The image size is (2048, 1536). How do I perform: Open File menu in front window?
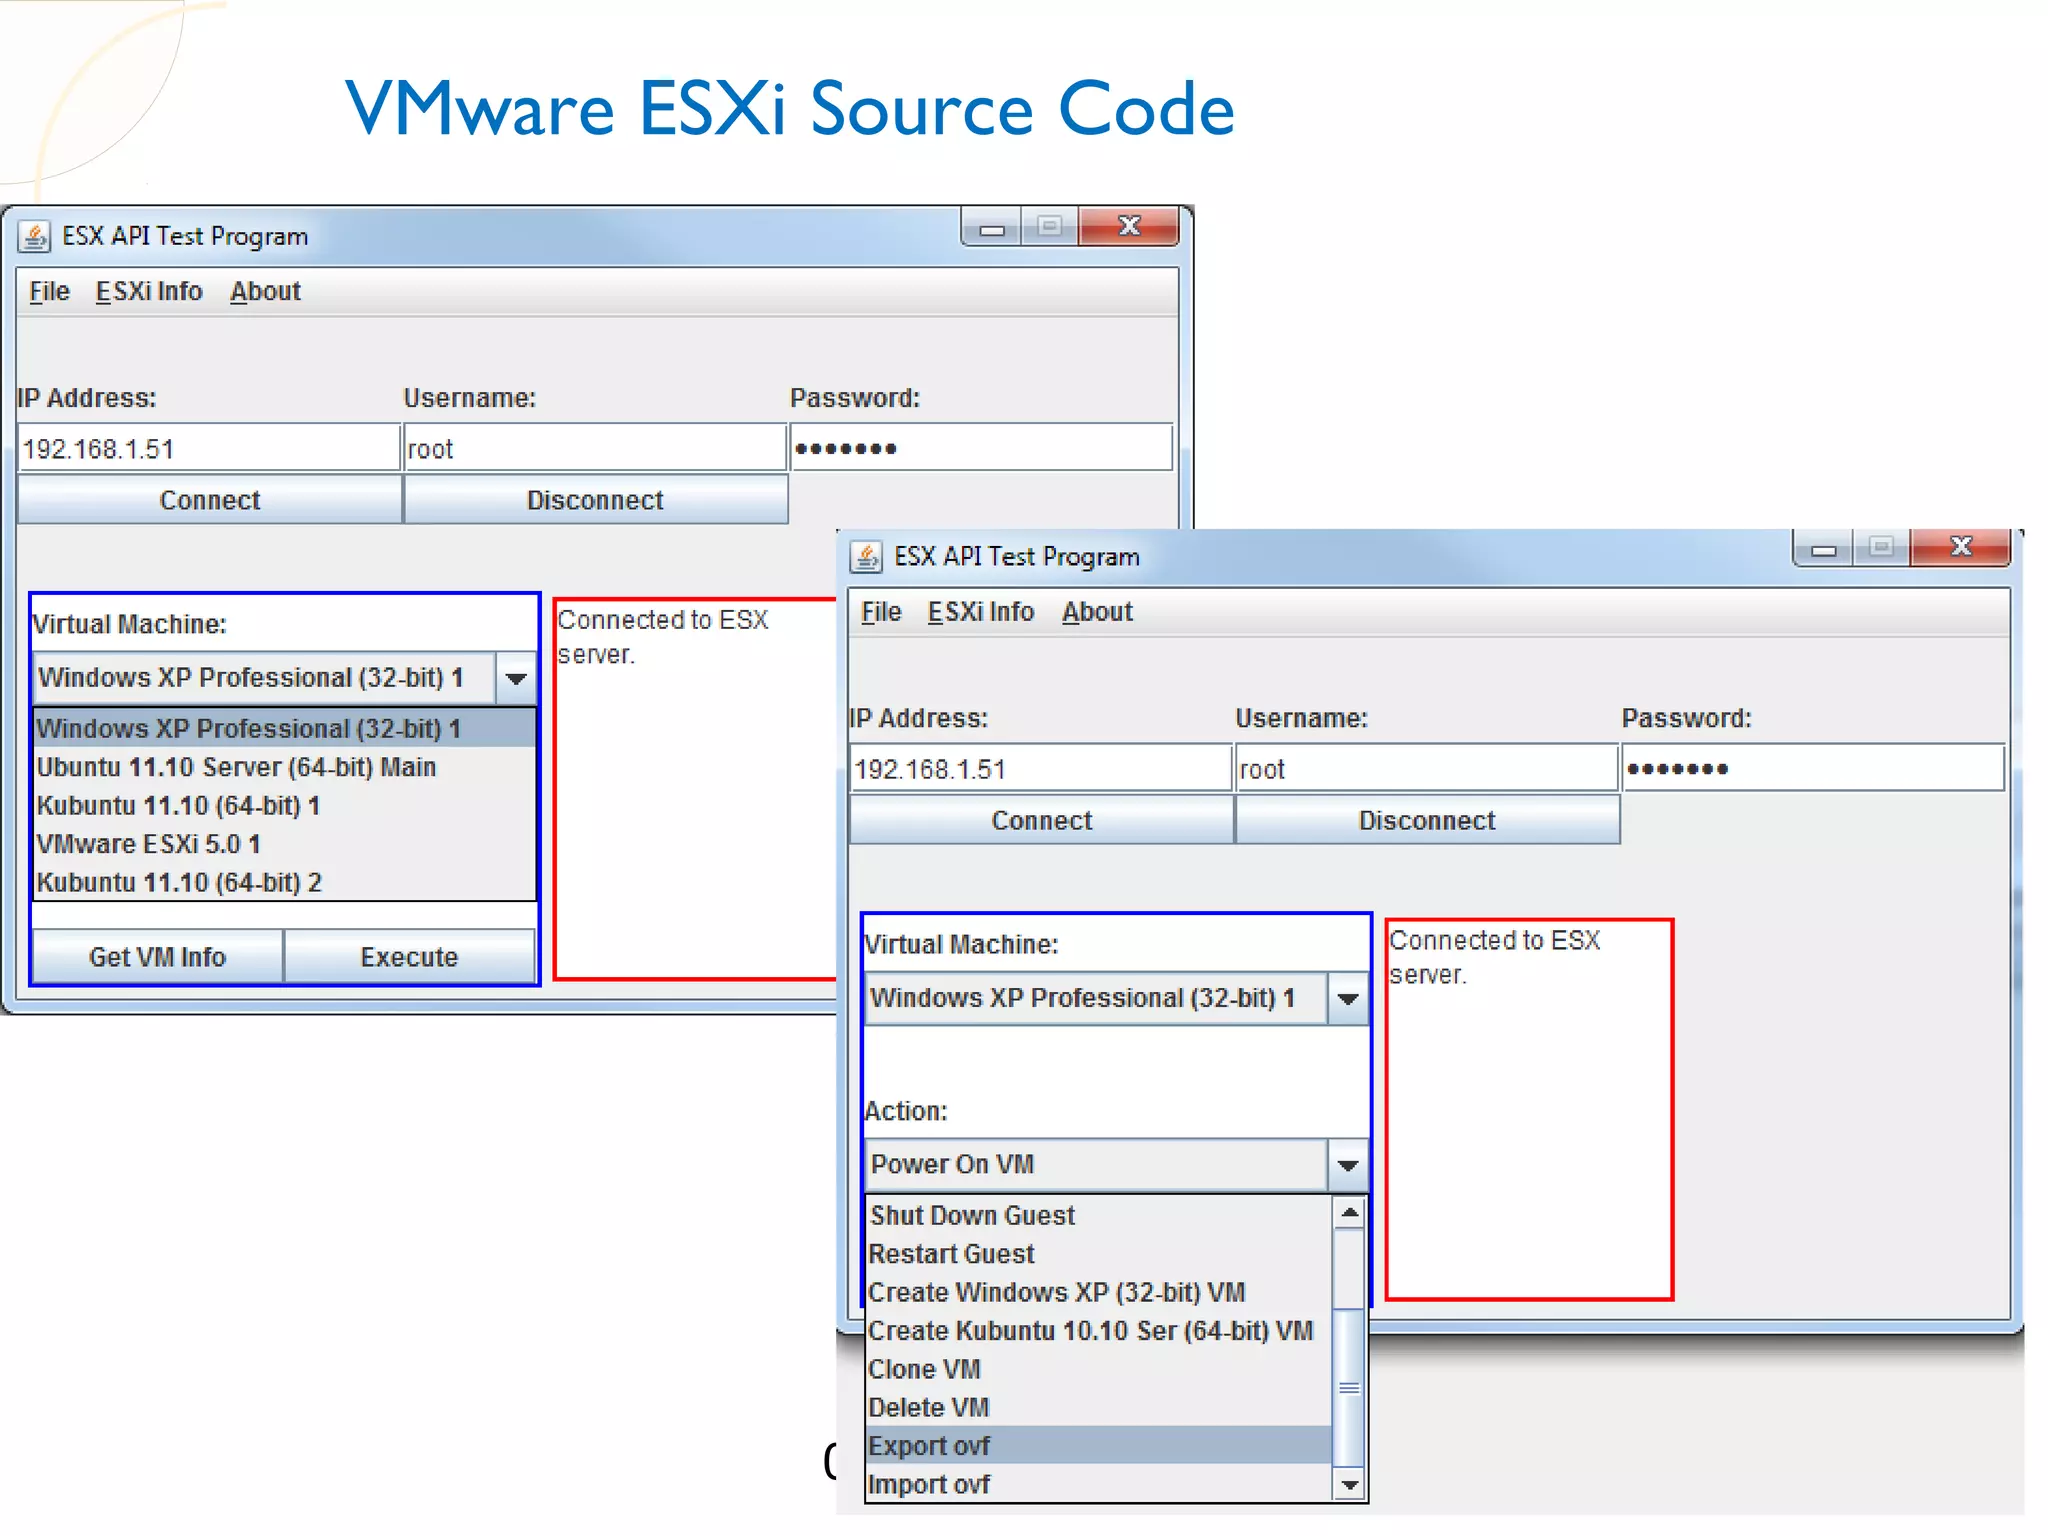pos(881,612)
